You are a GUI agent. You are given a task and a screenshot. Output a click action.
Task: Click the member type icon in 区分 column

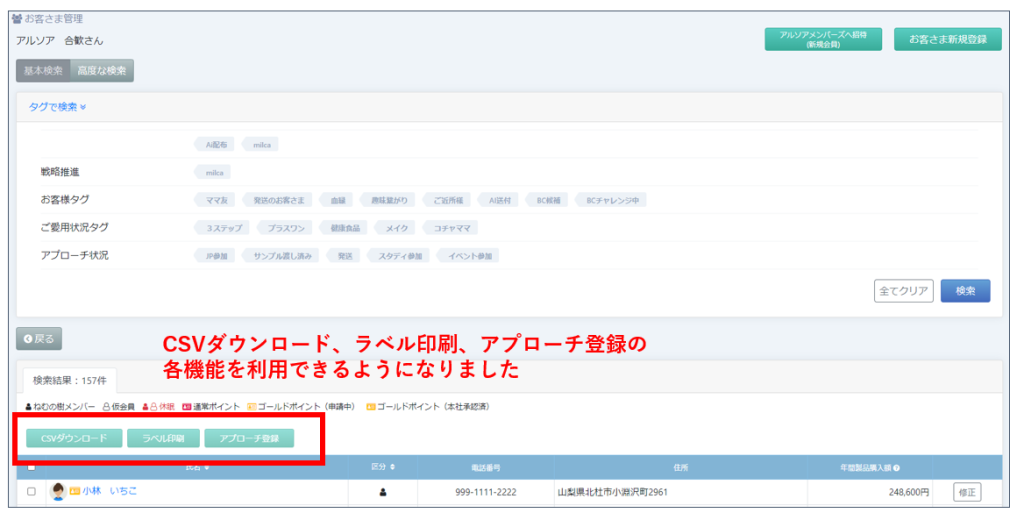click(383, 492)
